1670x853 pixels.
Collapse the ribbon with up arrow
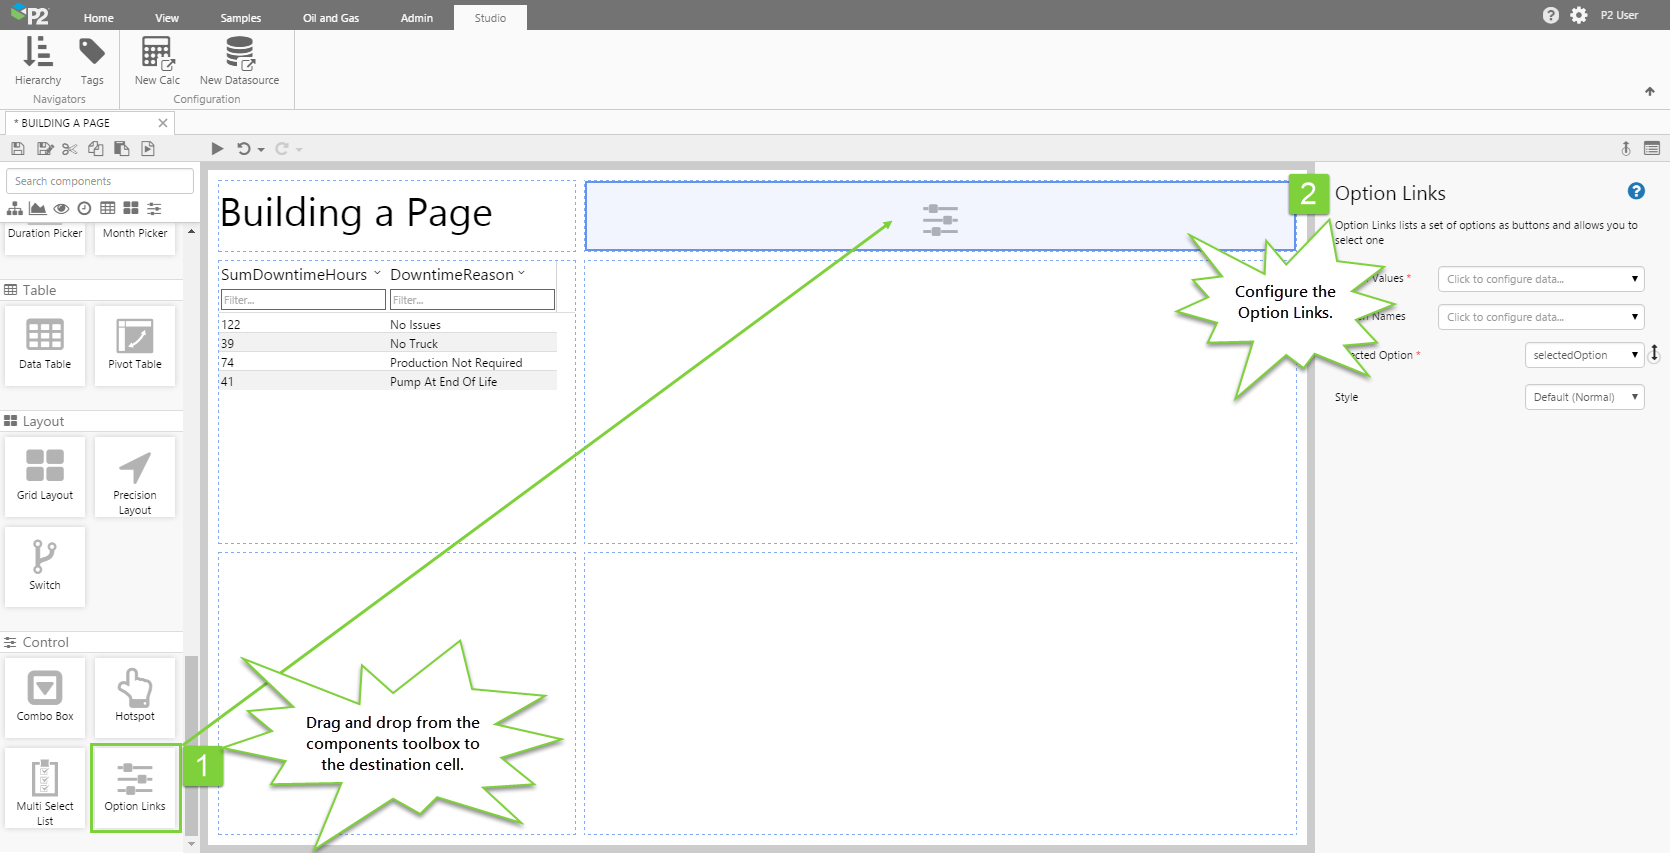click(1650, 91)
